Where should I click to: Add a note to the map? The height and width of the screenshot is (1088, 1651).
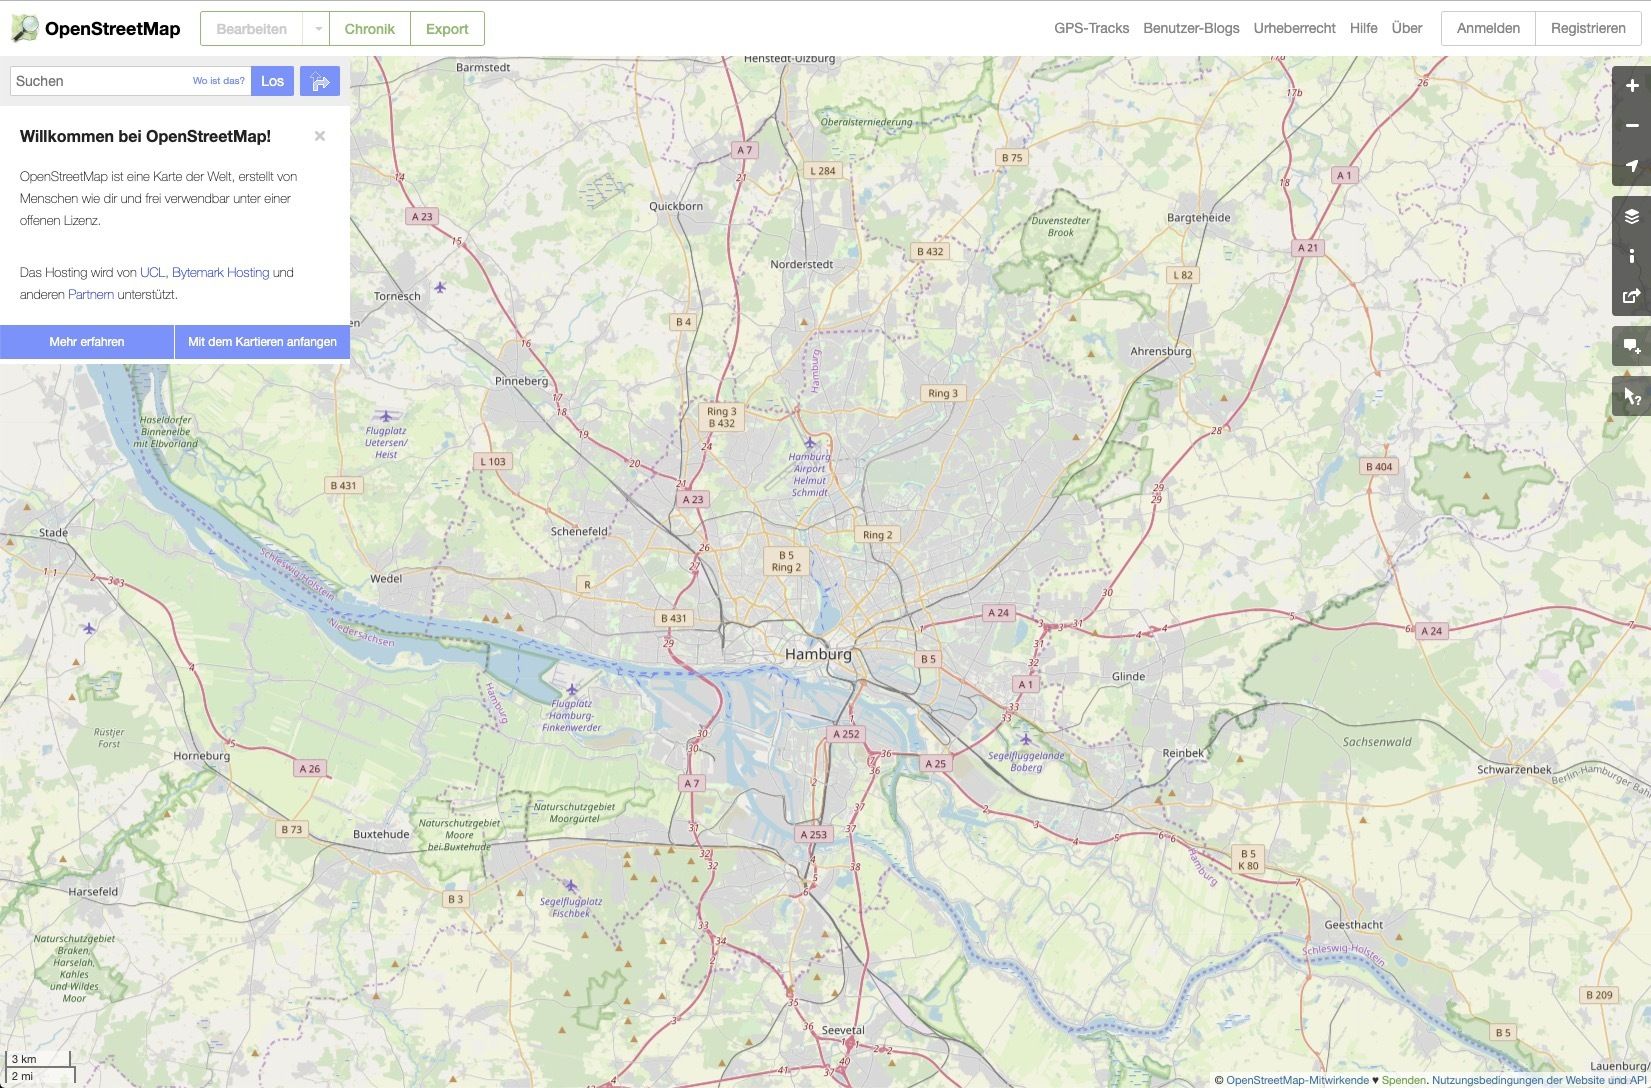[x=1632, y=346]
